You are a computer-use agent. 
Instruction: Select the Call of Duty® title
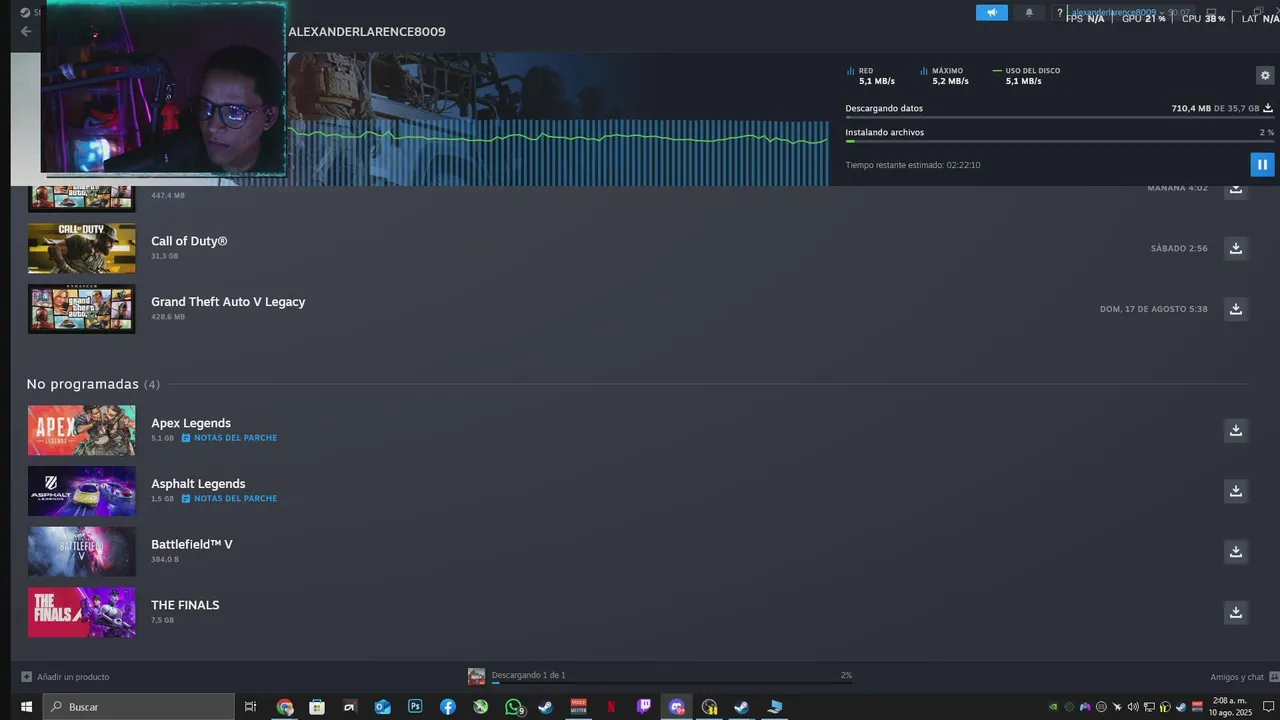(189, 241)
